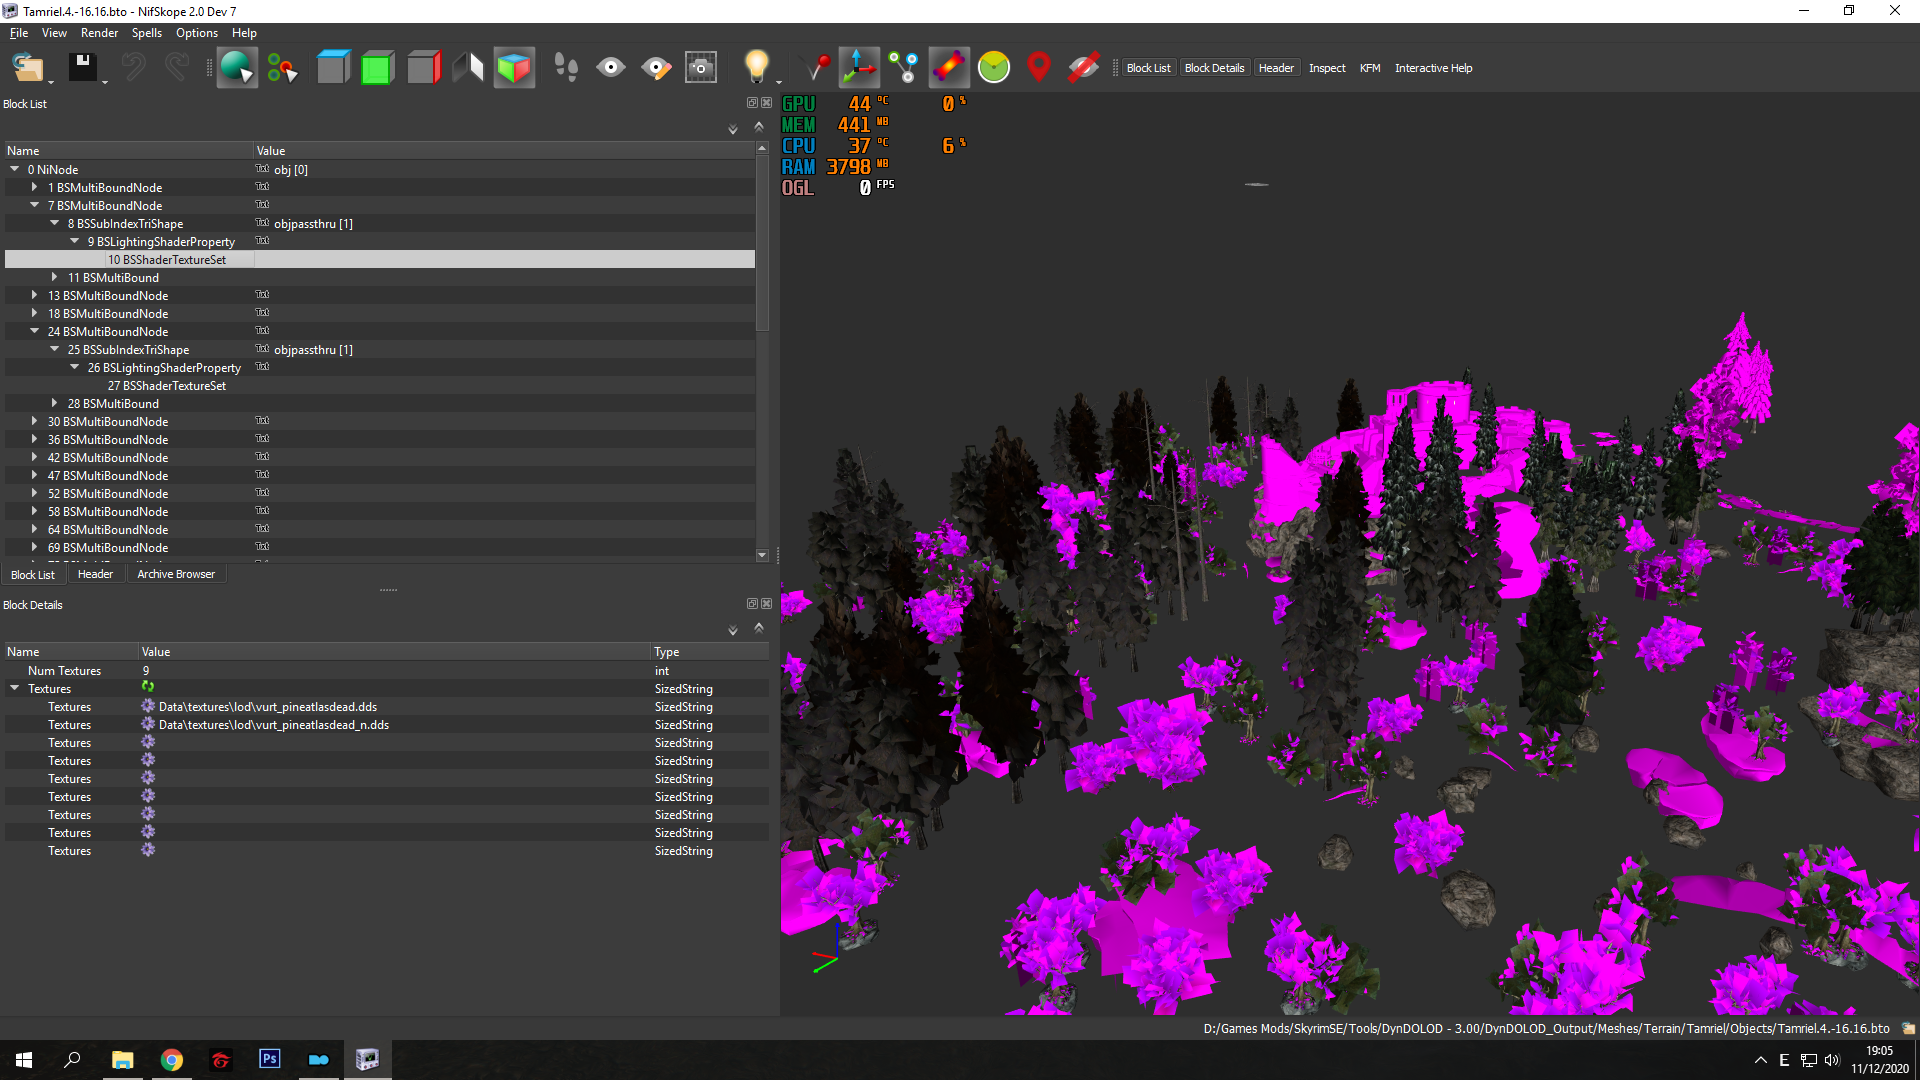Open the View menu

coord(54,33)
